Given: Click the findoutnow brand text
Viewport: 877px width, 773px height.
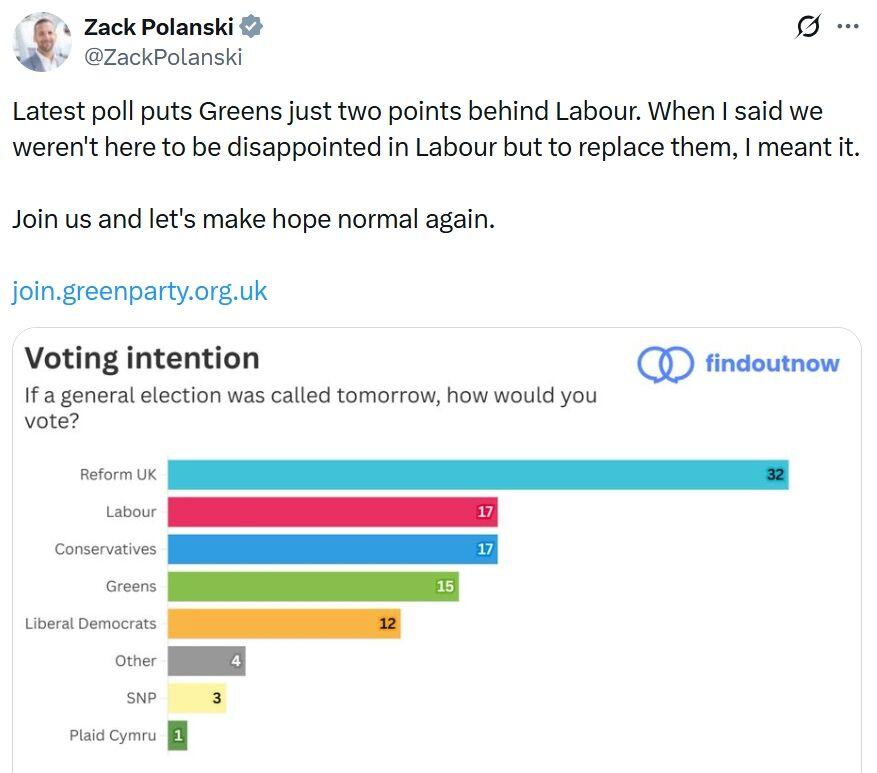Looking at the screenshot, I should 771,364.
